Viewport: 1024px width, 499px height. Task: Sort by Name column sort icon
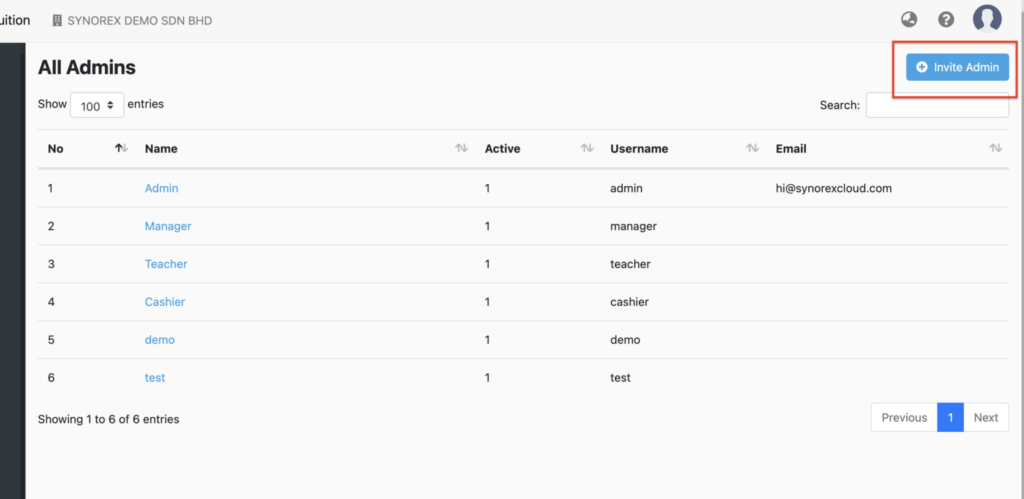tap(462, 148)
